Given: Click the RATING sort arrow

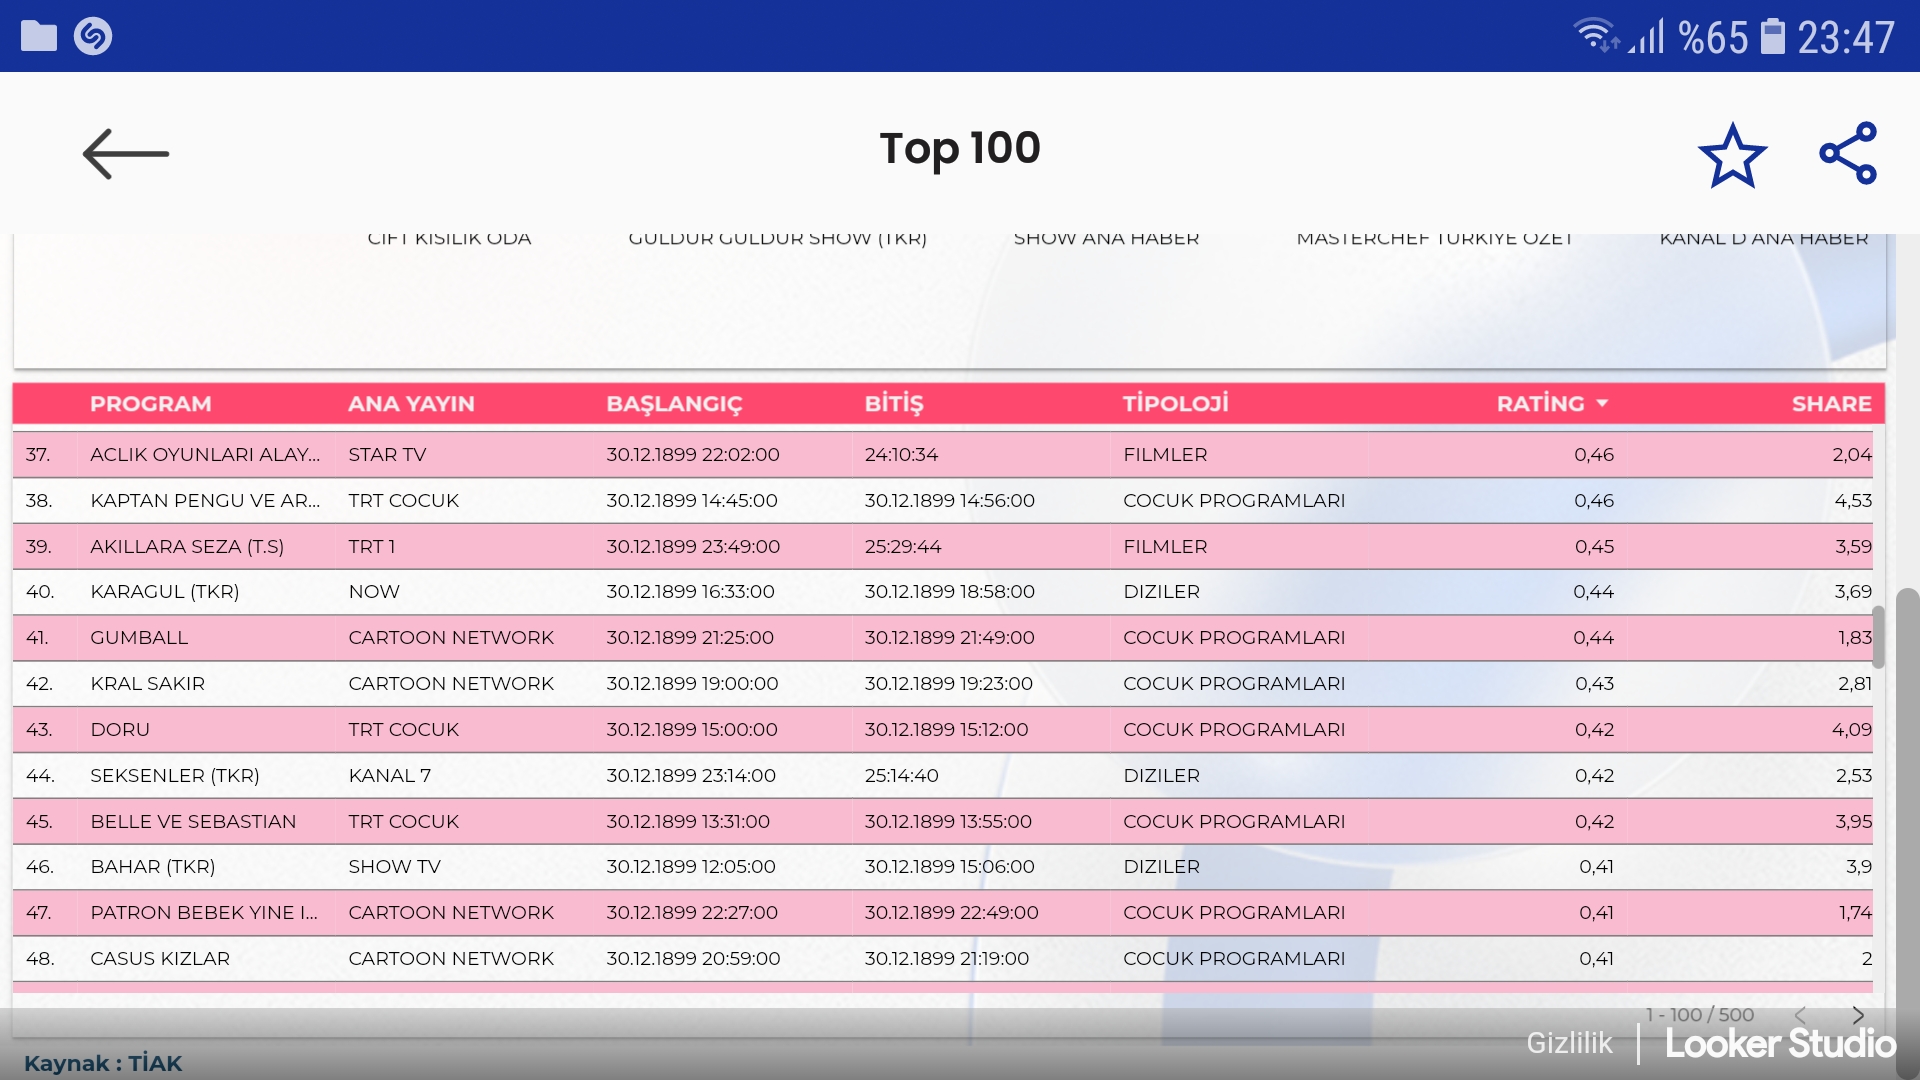Looking at the screenshot, I should (x=1602, y=403).
